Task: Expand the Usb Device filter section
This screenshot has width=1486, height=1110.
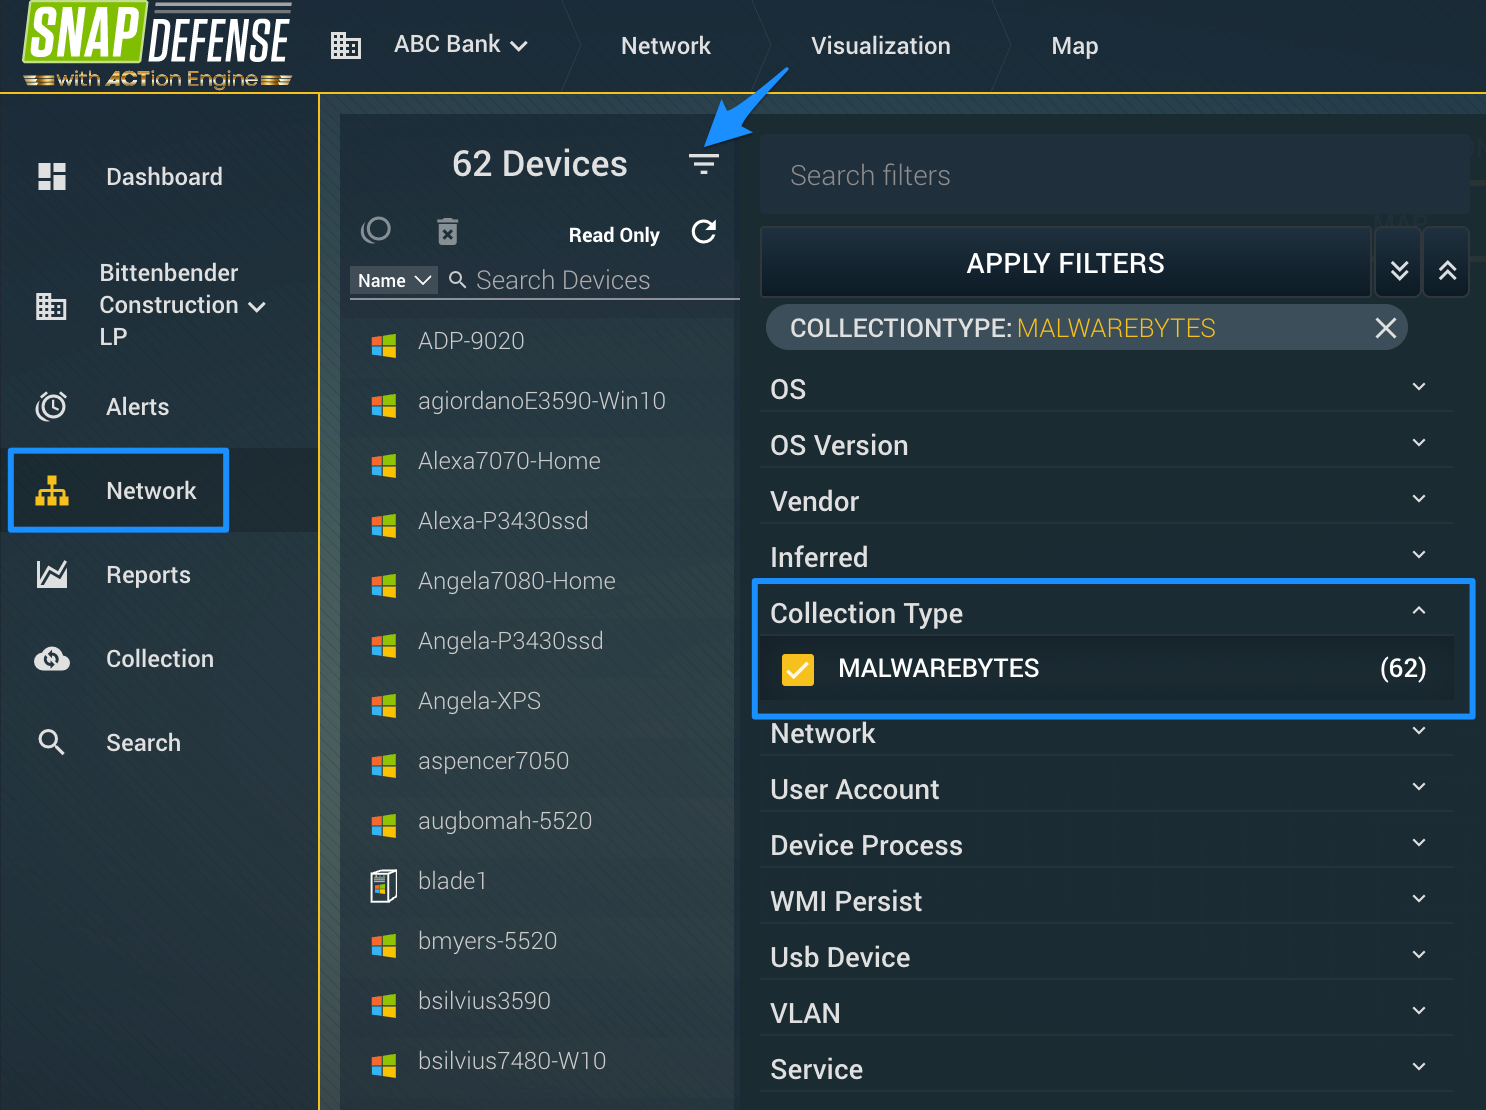Action: tap(1110, 956)
